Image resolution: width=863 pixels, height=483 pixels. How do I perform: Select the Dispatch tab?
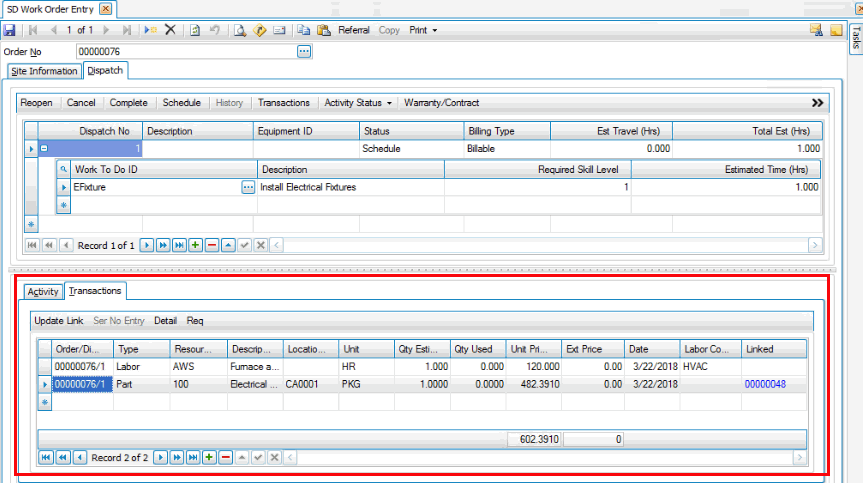[x=105, y=70]
